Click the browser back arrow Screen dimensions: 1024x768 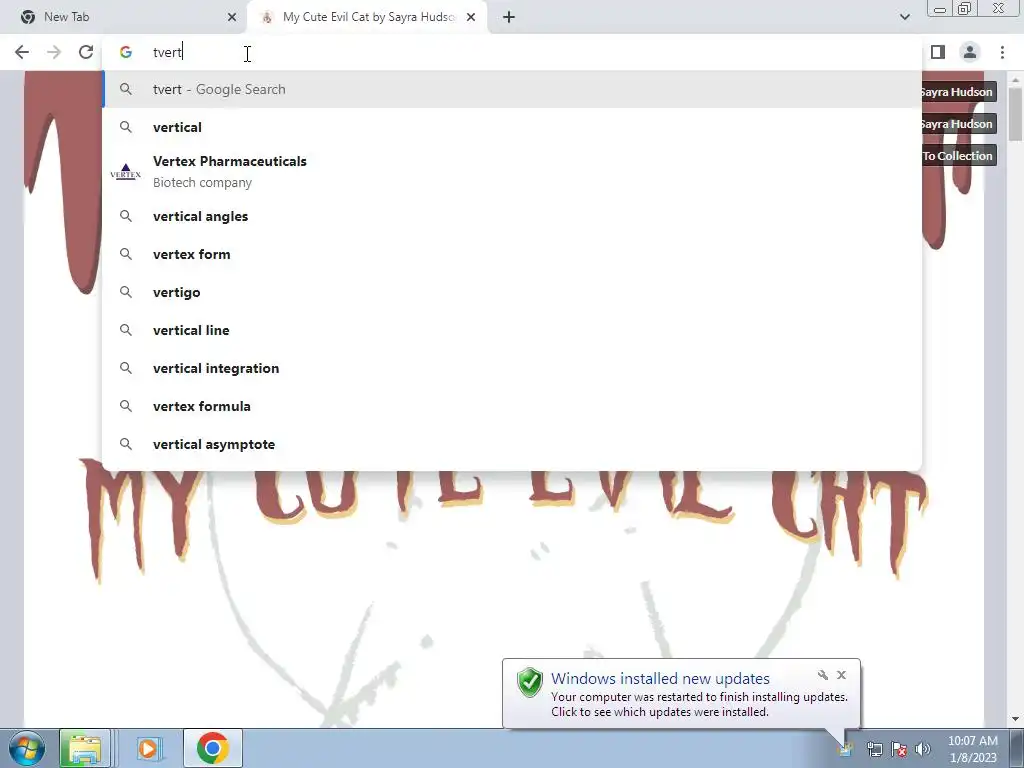coord(22,52)
